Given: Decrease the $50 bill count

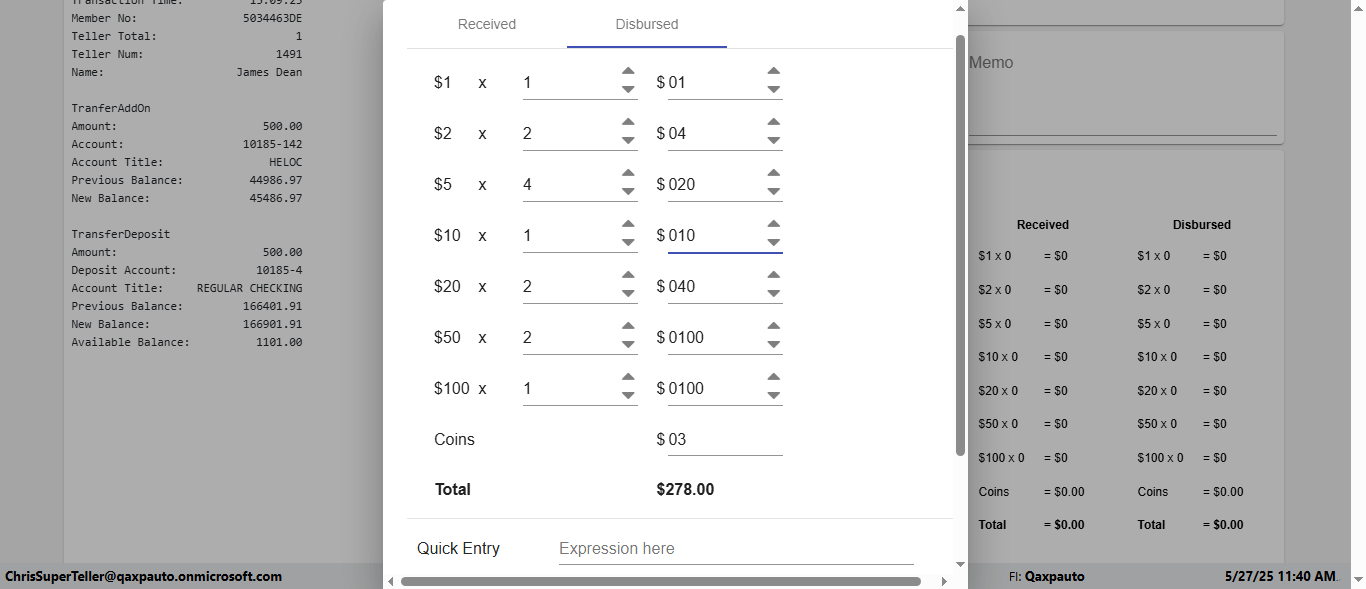Looking at the screenshot, I should point(628,345).
